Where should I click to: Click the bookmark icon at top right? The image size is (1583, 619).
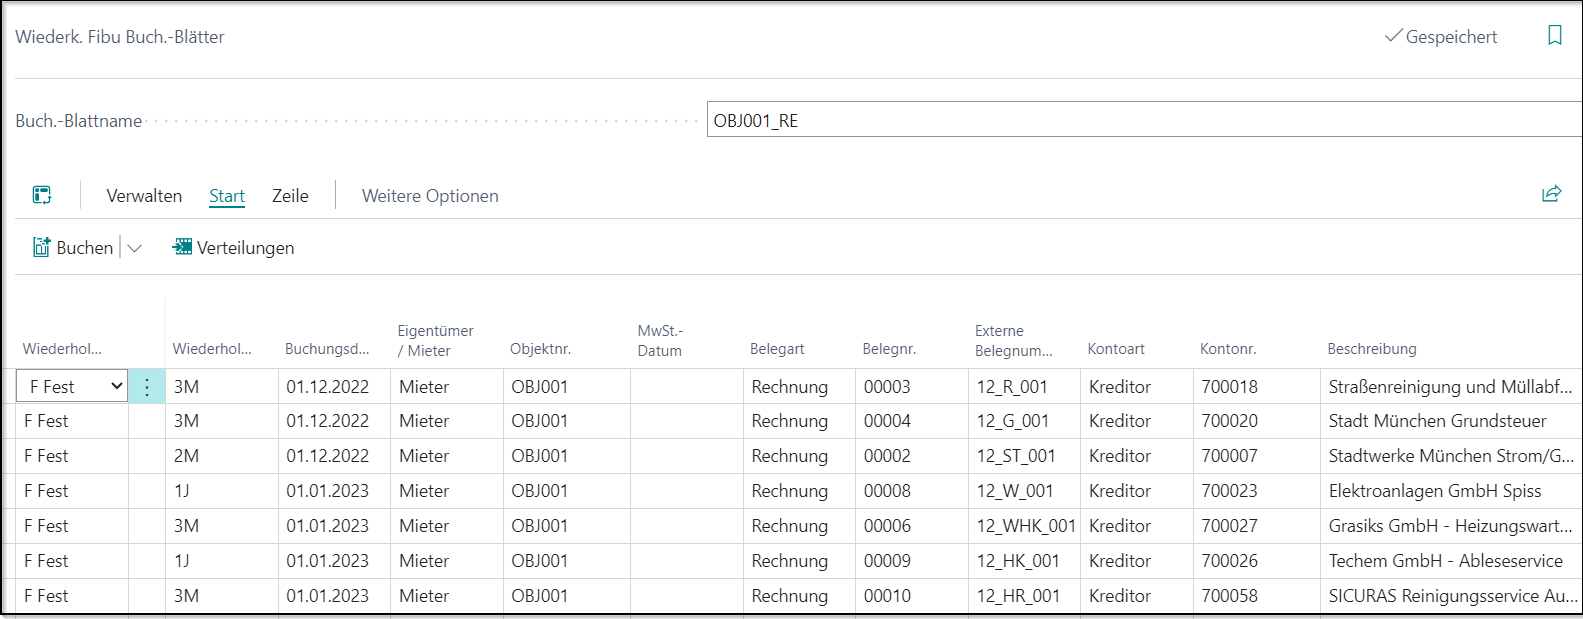pos(1554,36)
